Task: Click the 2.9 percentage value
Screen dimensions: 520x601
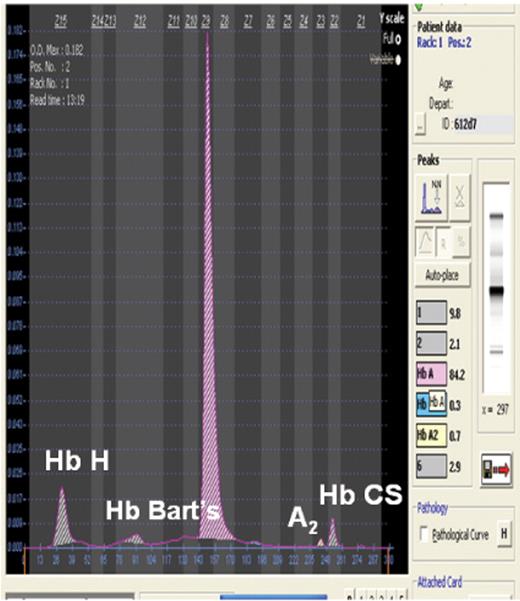Action: [455, 466]
